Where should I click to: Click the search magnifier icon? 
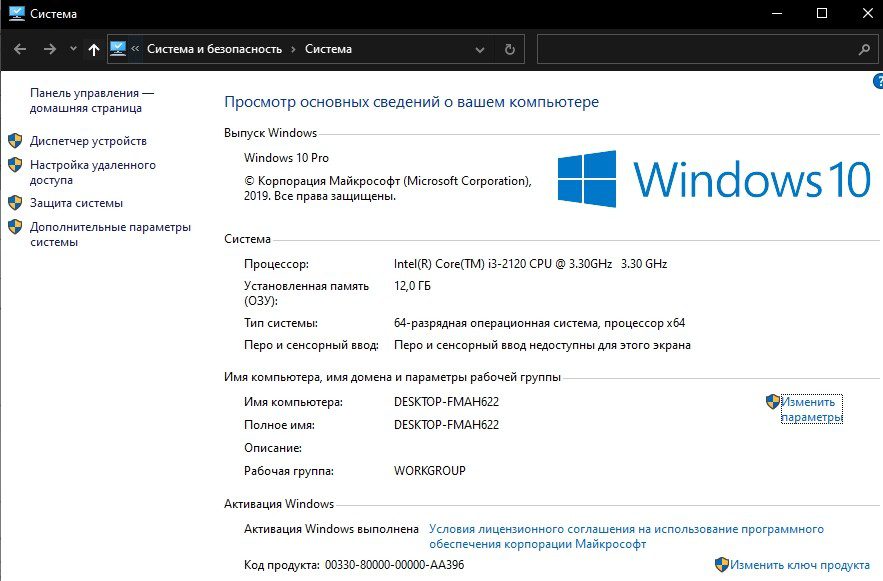[x=864, y=50]
